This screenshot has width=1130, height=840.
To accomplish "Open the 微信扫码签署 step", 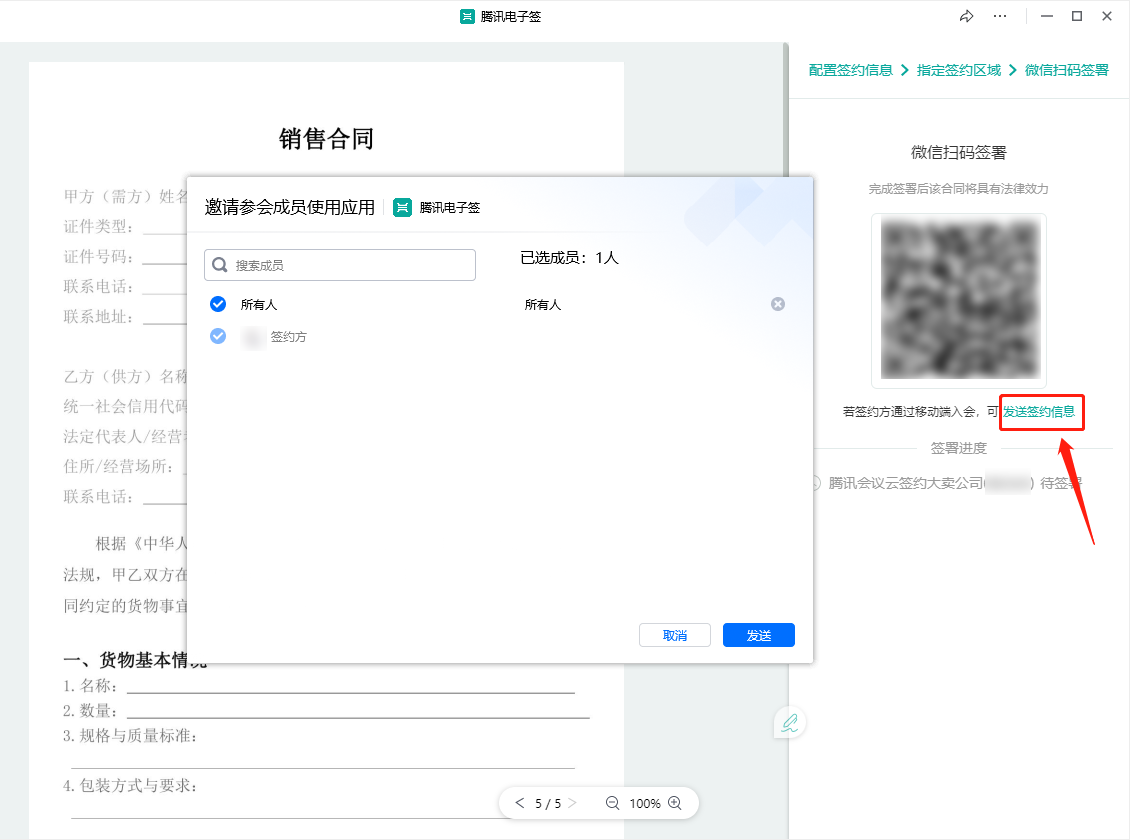I will 1067,70.
